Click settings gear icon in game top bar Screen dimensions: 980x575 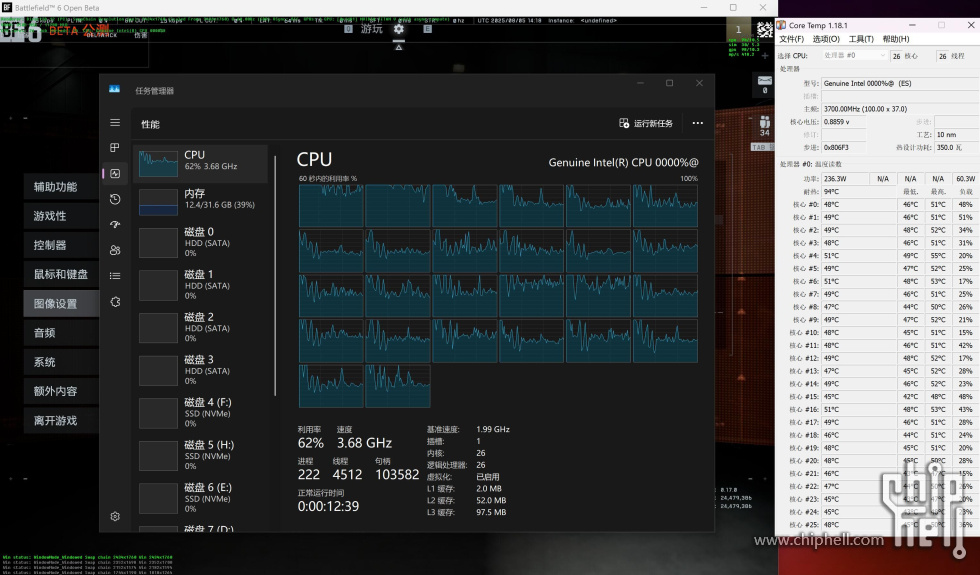(x=399, y=29)
